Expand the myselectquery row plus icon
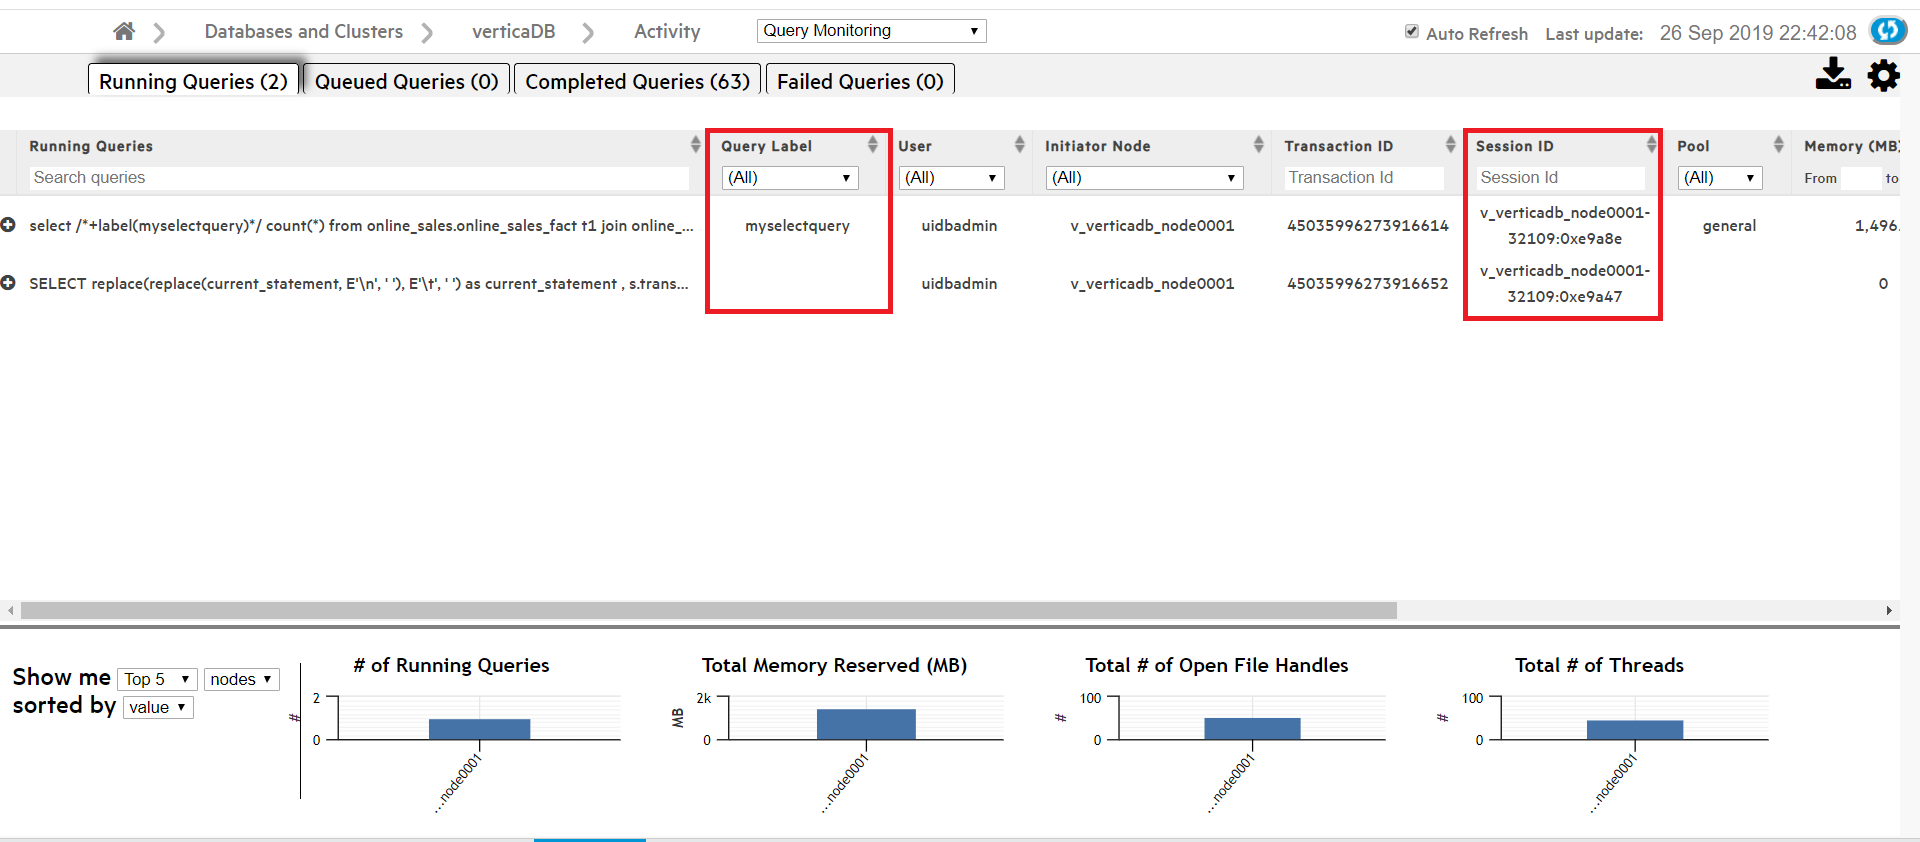This screenshot has height=842, width=1920. (8, 225)
